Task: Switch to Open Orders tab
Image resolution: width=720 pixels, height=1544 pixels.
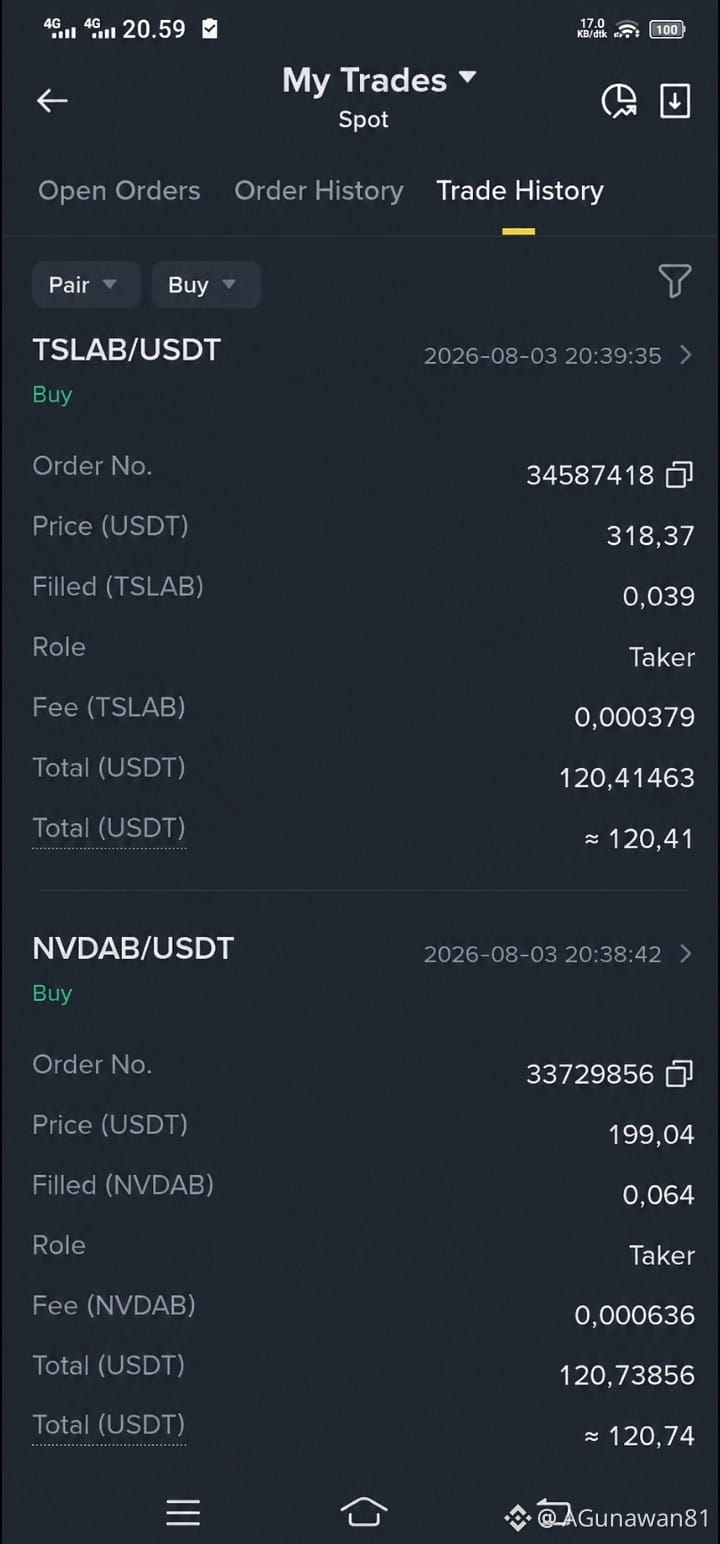Action: coord(119,191)
